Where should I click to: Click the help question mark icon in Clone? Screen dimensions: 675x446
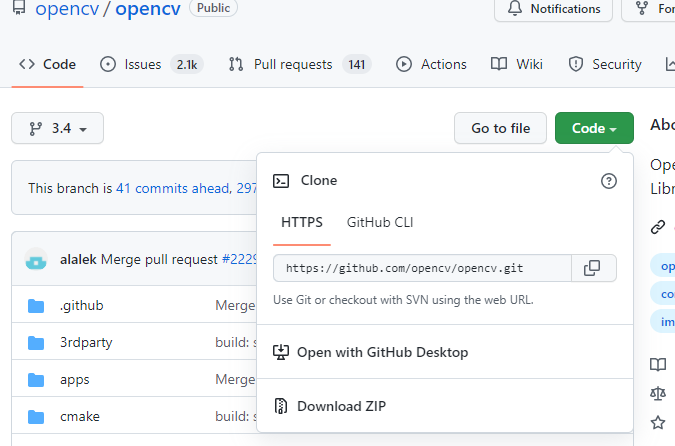[608, 181]
